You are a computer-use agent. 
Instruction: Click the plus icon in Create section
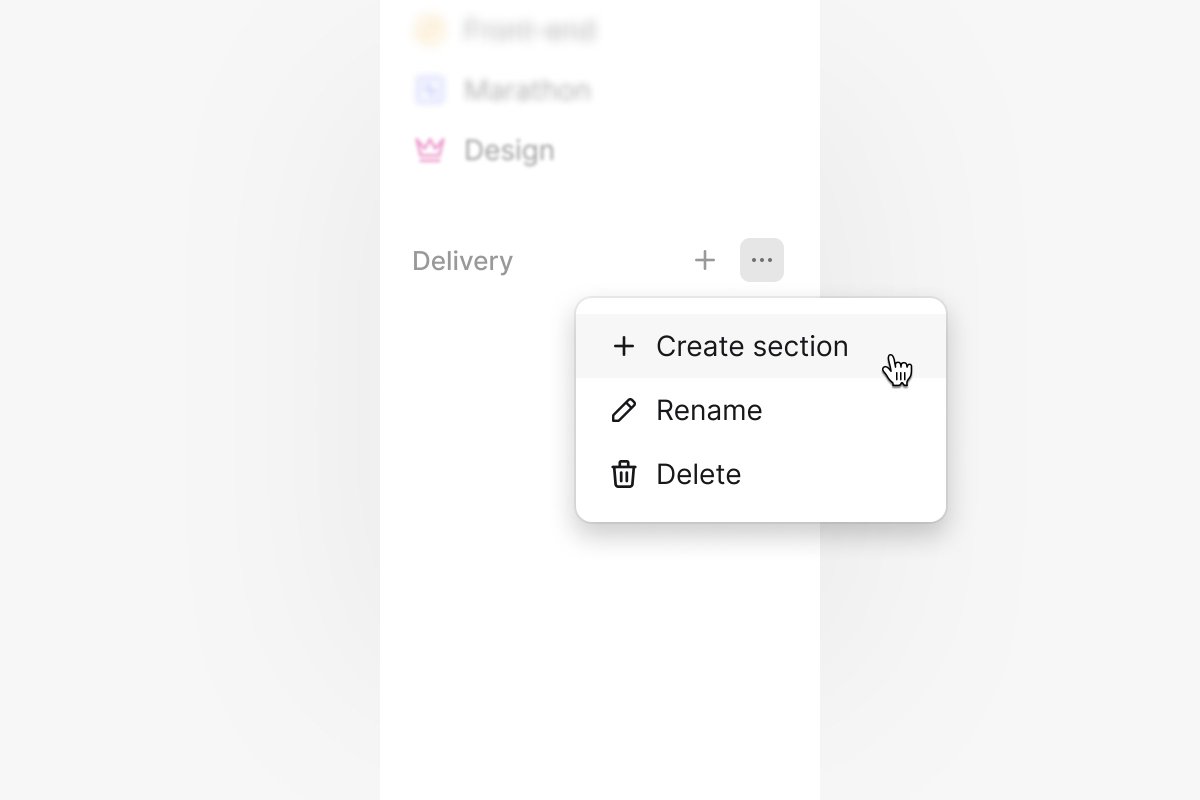click(624, 346)
